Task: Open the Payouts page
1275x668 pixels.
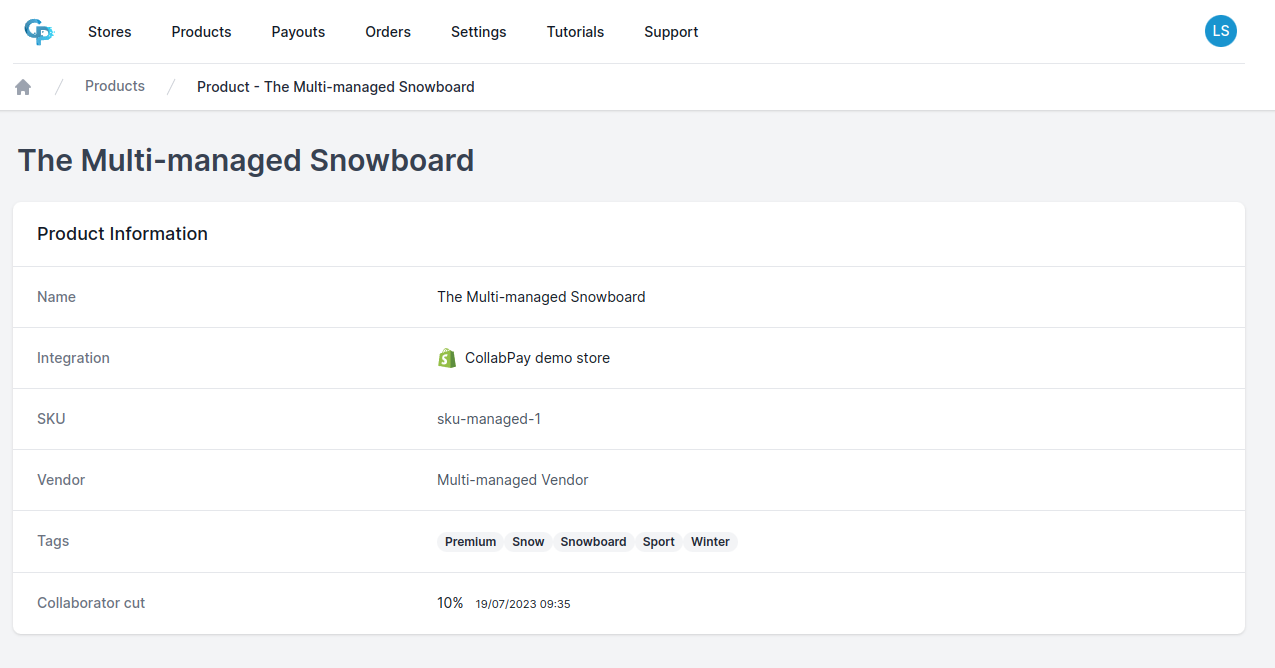Action: (298, 32)
